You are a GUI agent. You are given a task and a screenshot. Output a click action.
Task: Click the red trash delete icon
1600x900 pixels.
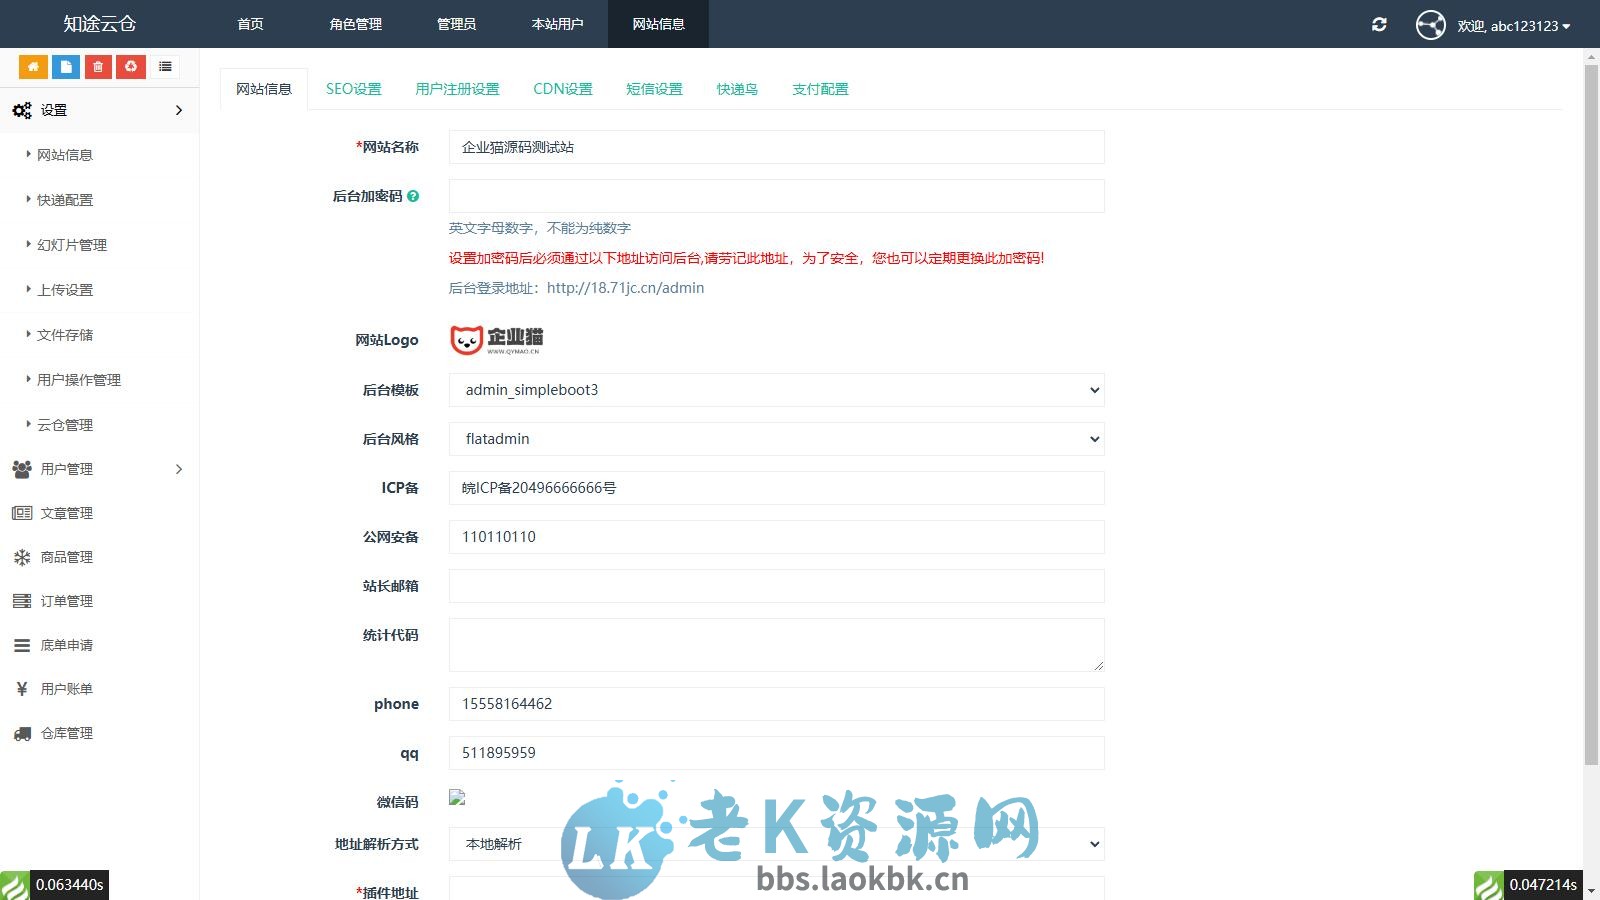[x=98, y=66]
